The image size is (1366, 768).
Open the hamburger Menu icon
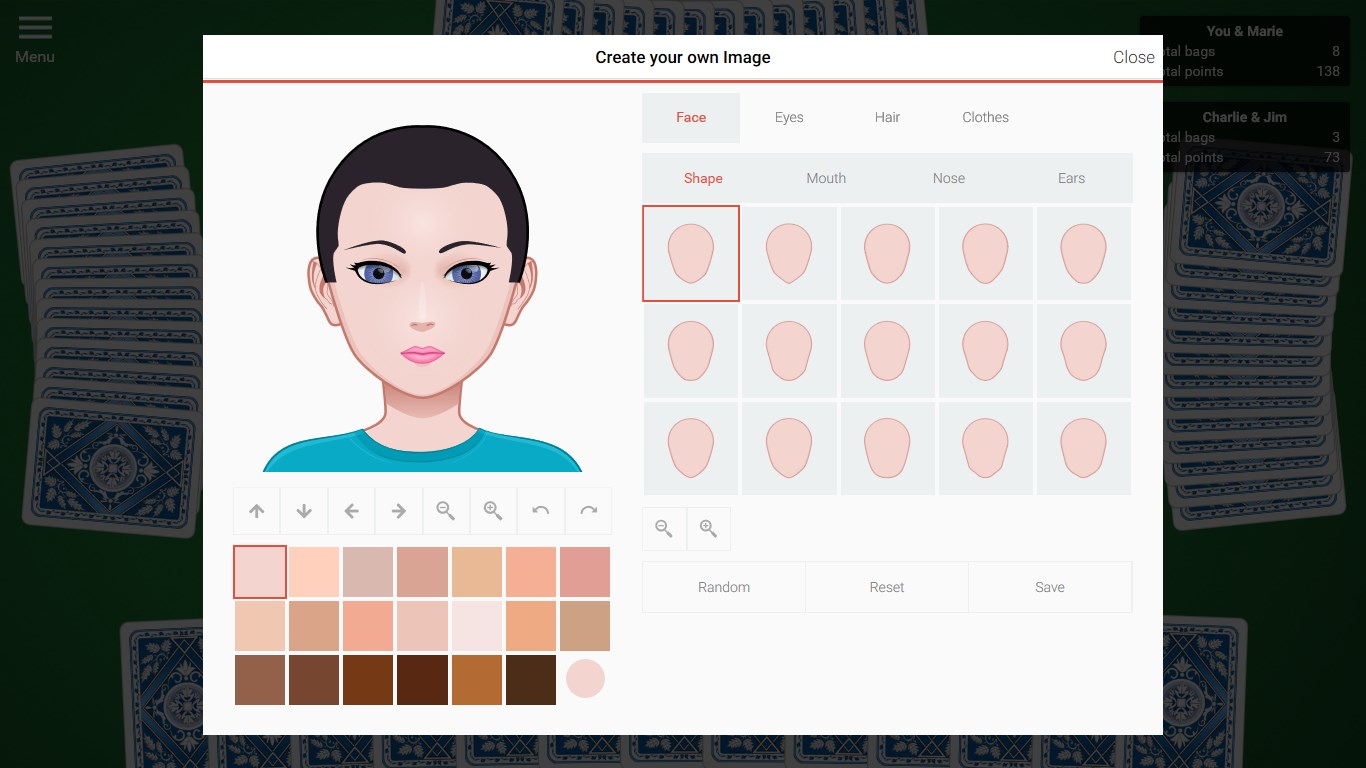35,28
